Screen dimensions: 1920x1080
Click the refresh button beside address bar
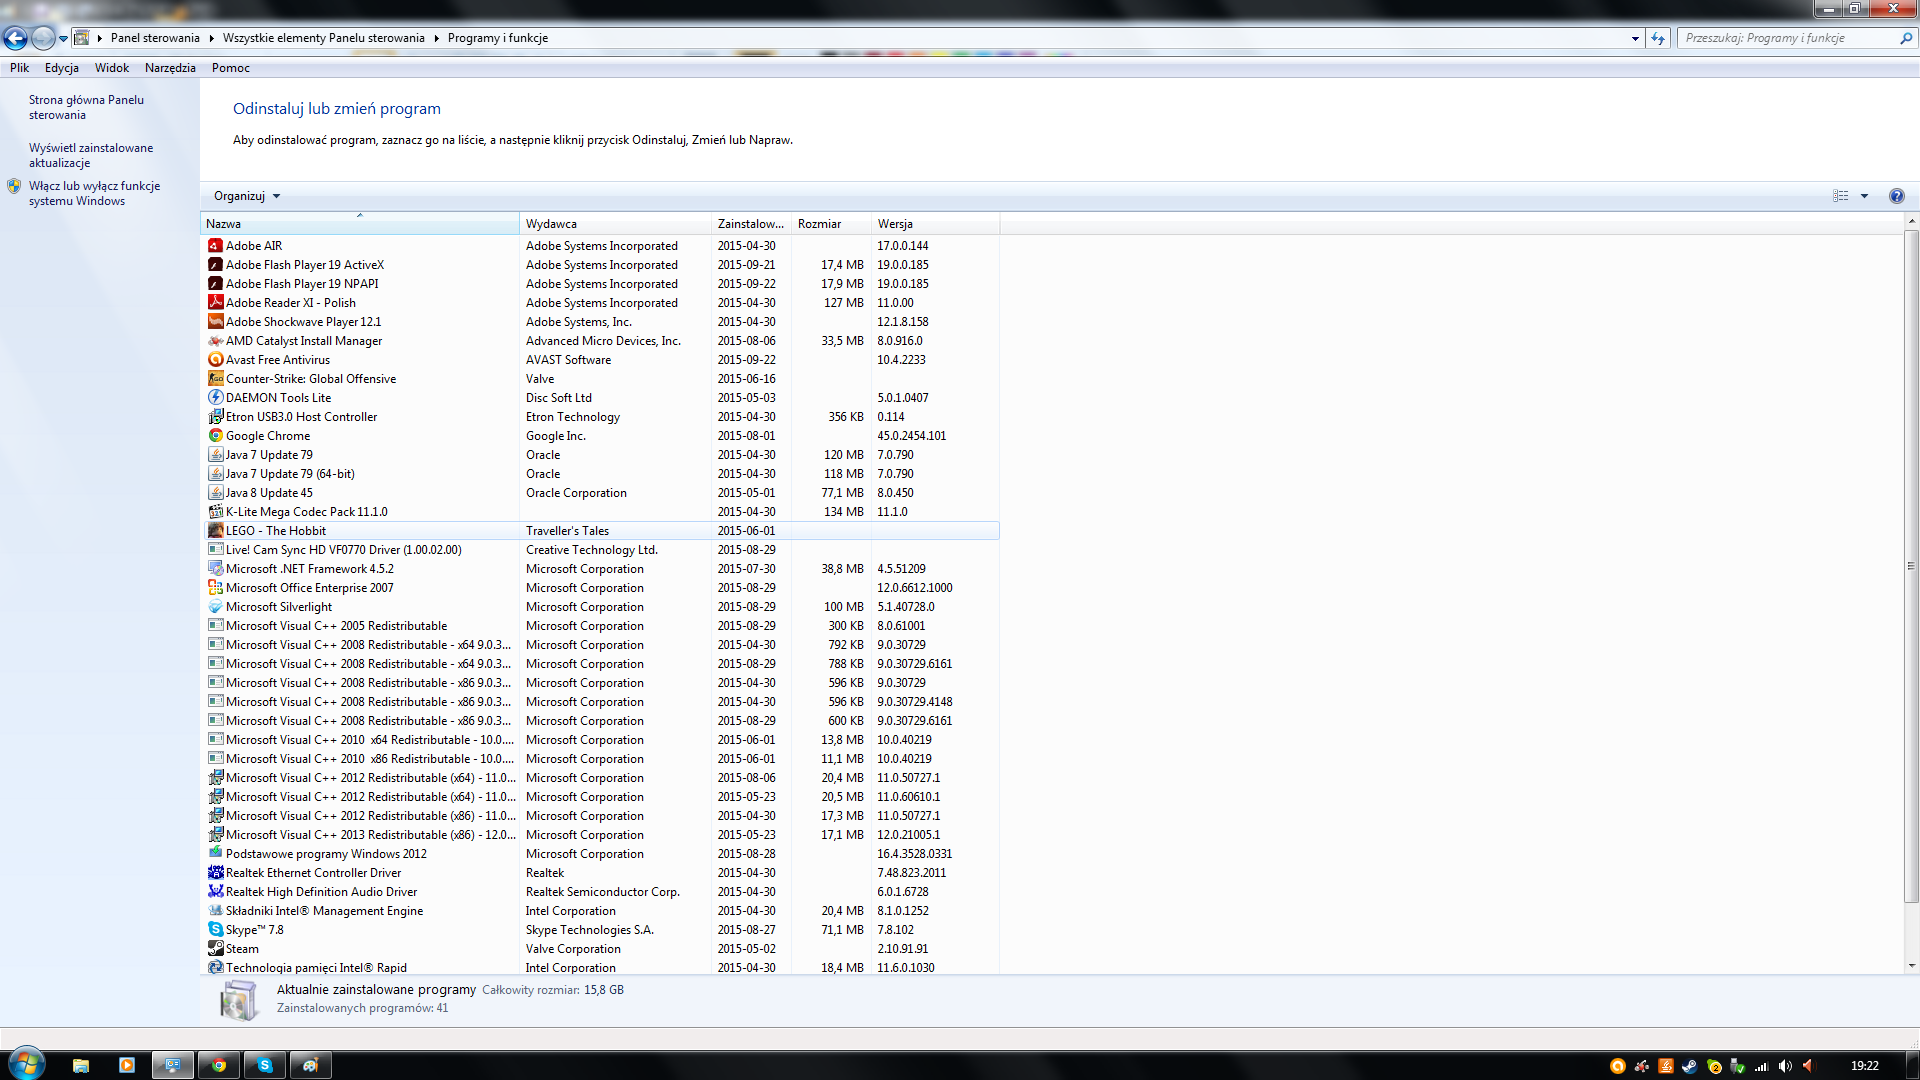pyautogui.click(x=1658, y=38)
